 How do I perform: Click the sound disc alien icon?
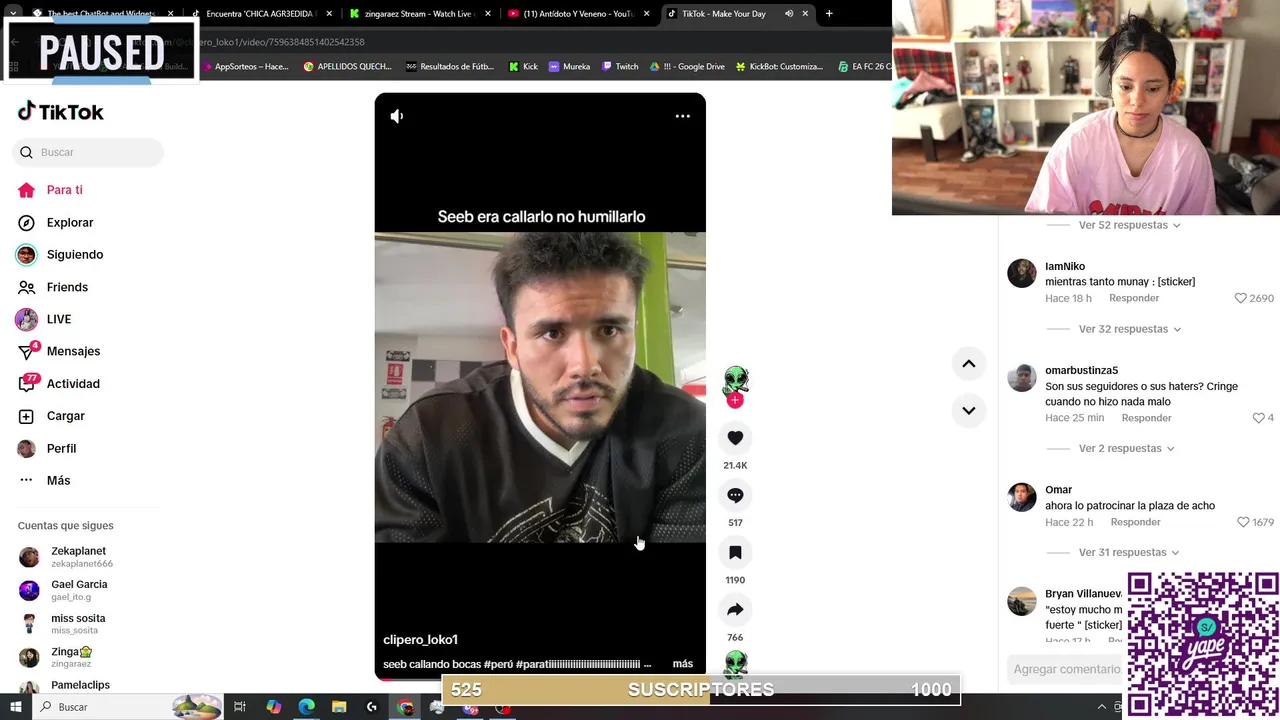(736, 664)
